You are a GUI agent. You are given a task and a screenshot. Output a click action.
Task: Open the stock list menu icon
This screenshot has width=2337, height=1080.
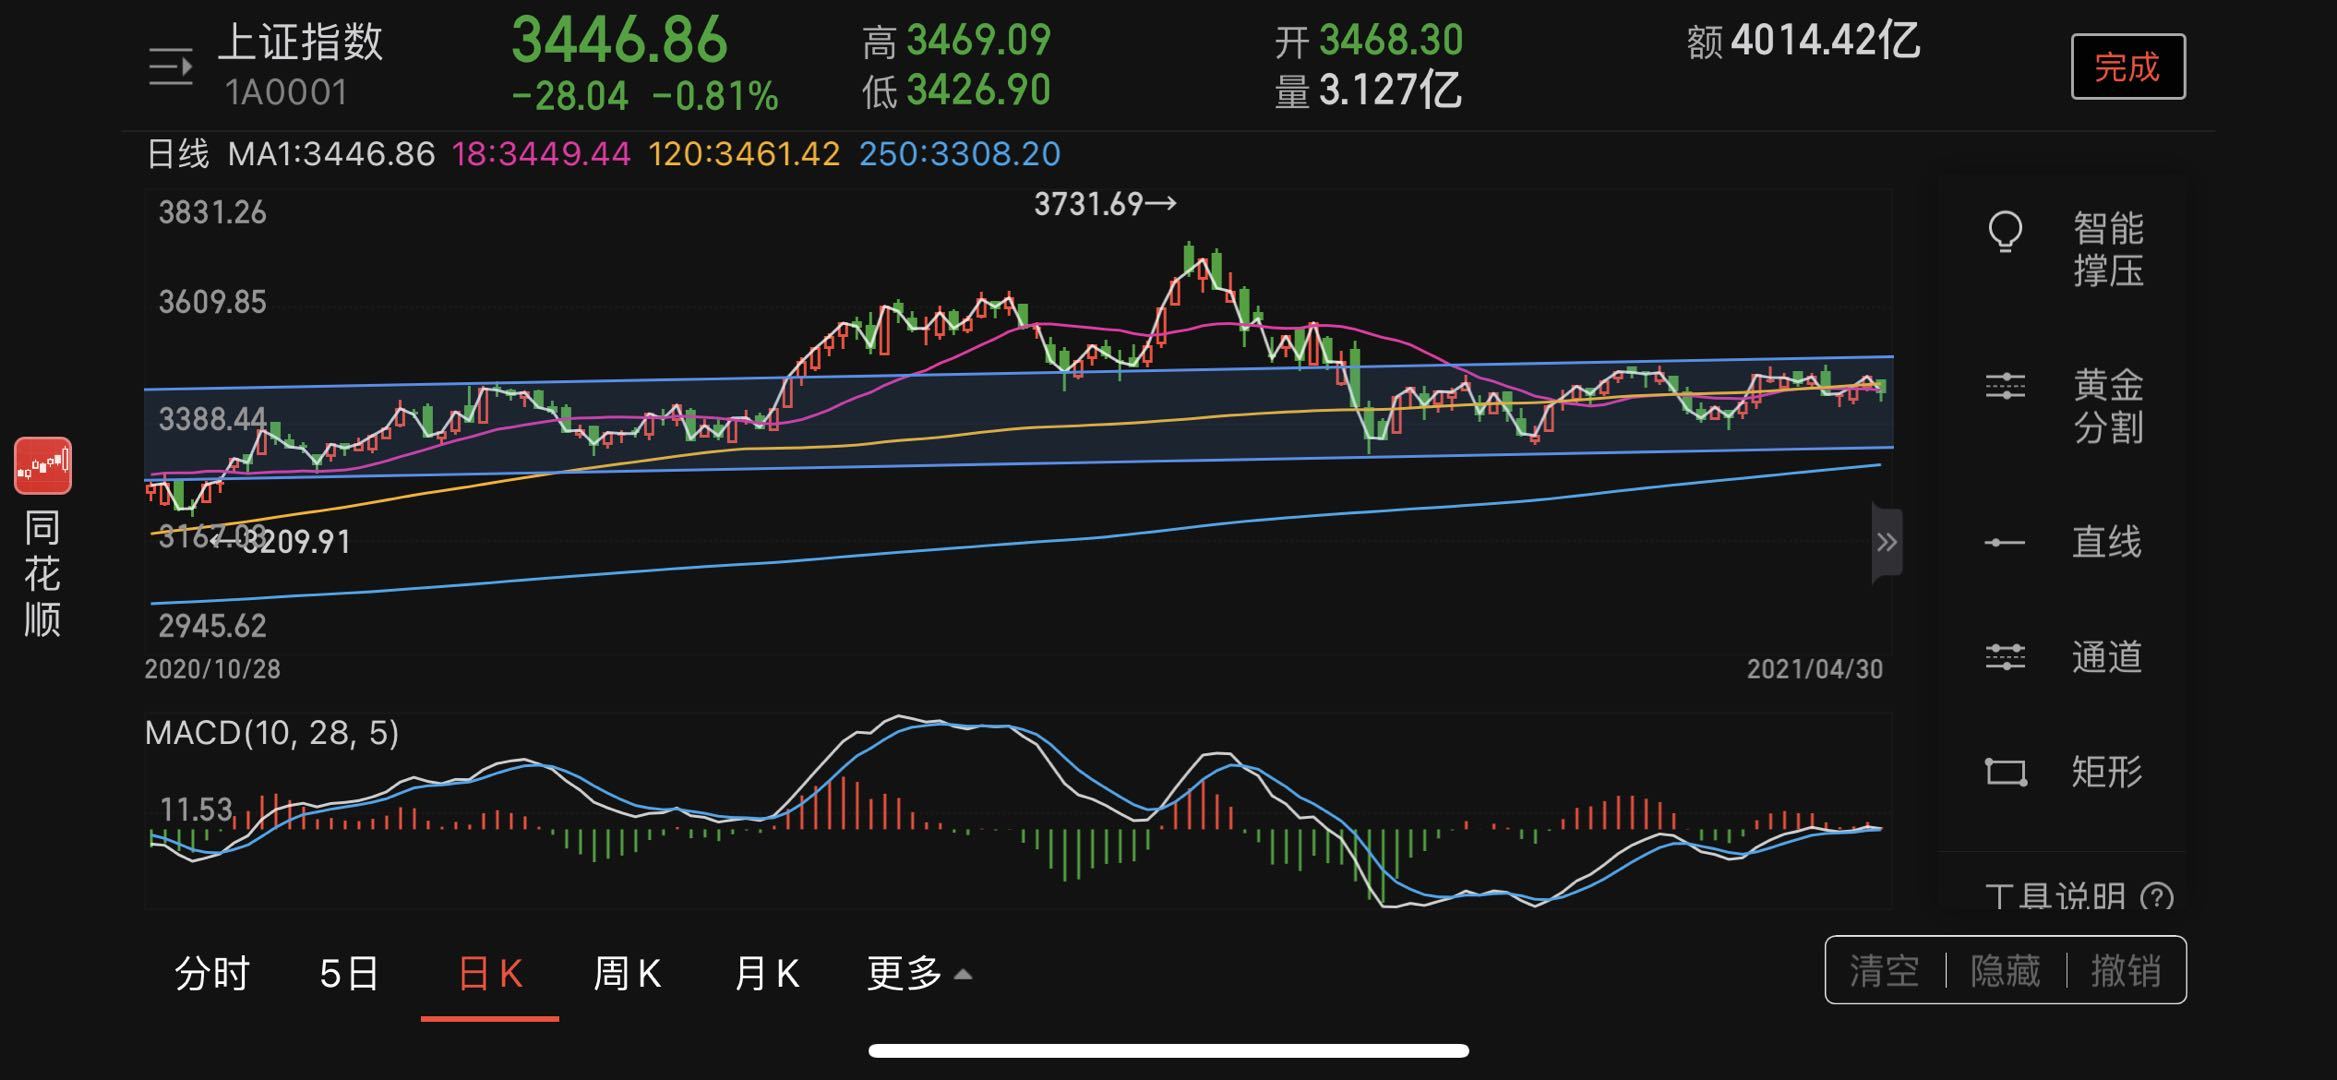[x=170, y=68]
